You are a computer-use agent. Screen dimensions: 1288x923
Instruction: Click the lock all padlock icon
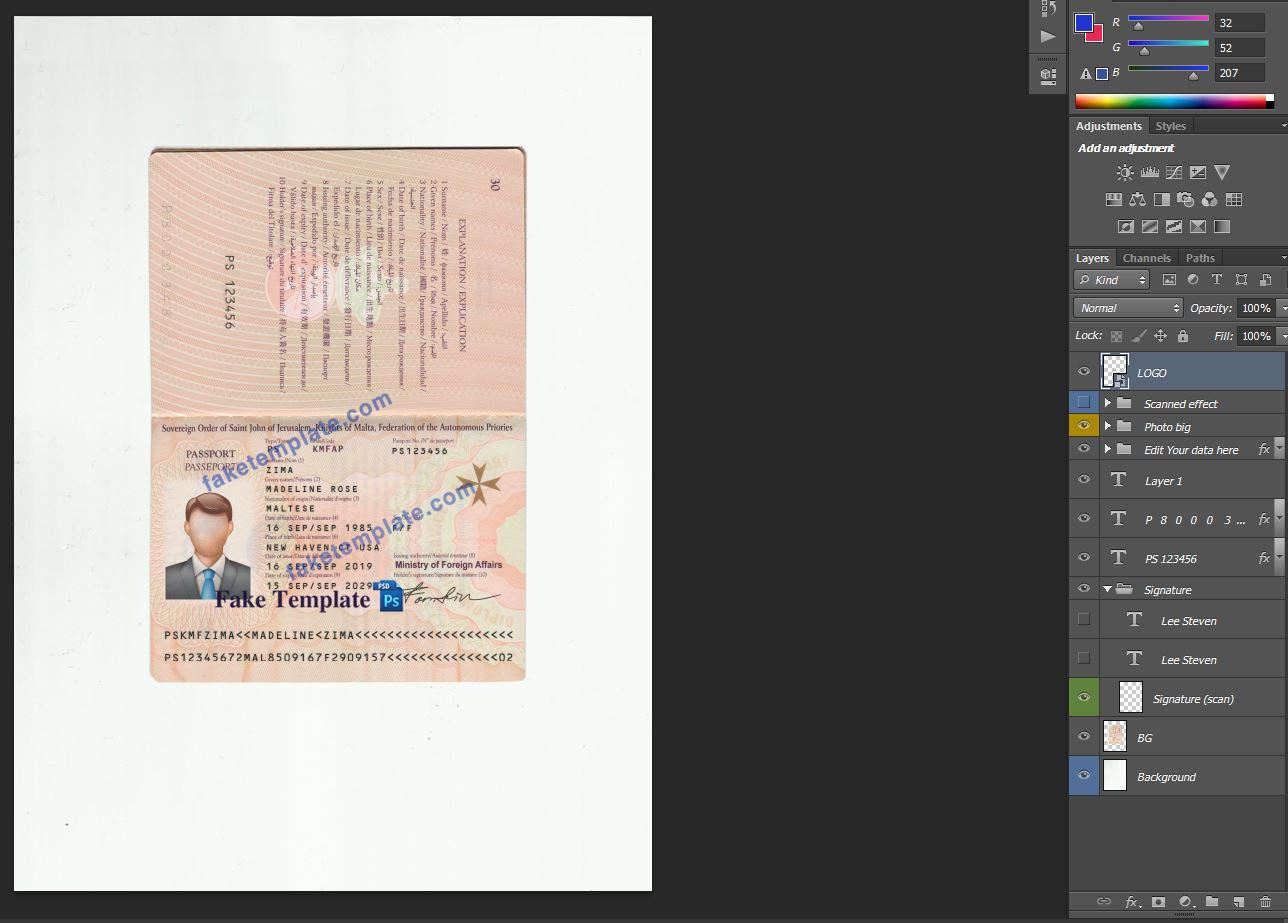tap(1183, 336)
